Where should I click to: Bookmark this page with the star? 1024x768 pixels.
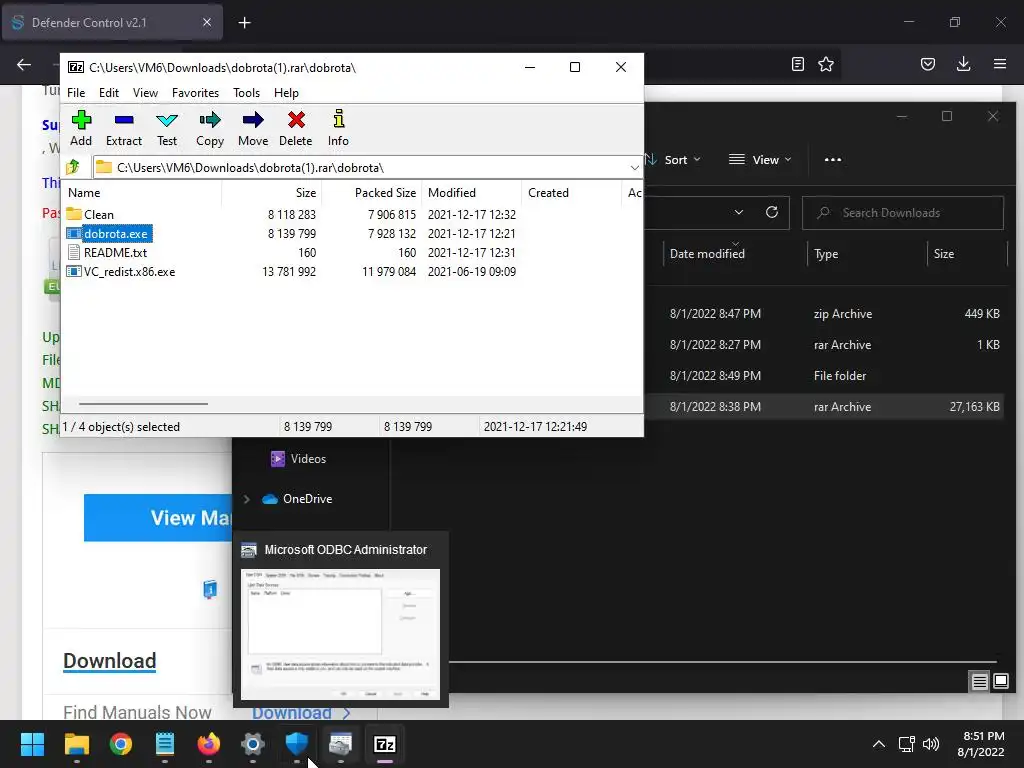click(825, 64)
